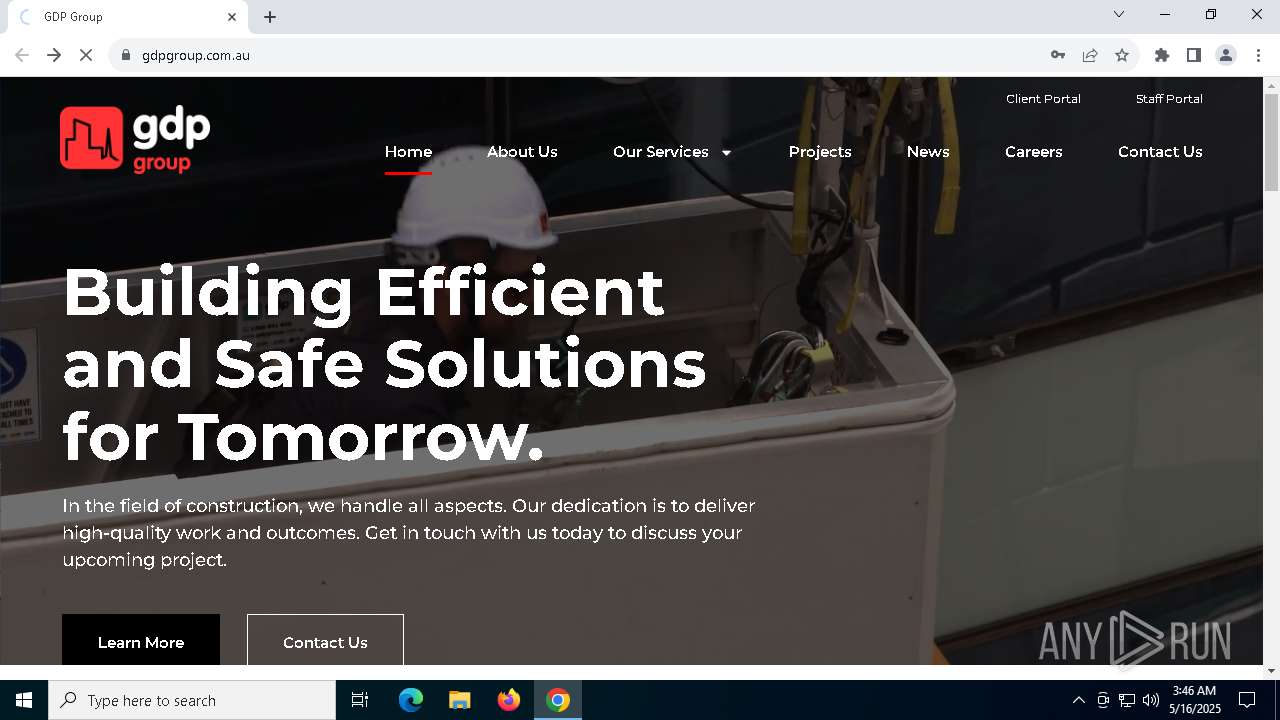1280x720 pixels.
Task: Click the page vertical scrollbar
Action: pos(1271,142)
